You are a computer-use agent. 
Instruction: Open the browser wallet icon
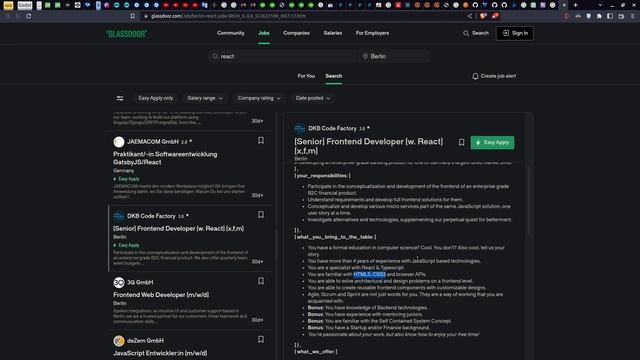point(621,16)
